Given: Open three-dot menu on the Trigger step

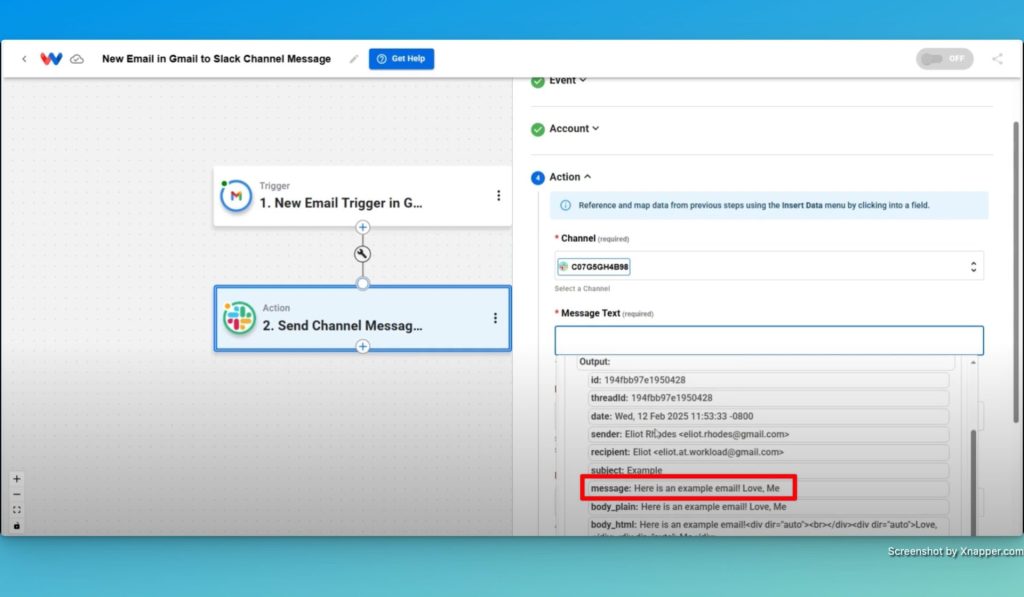Looking at the screenshot, I should click(x=498, y=195).
